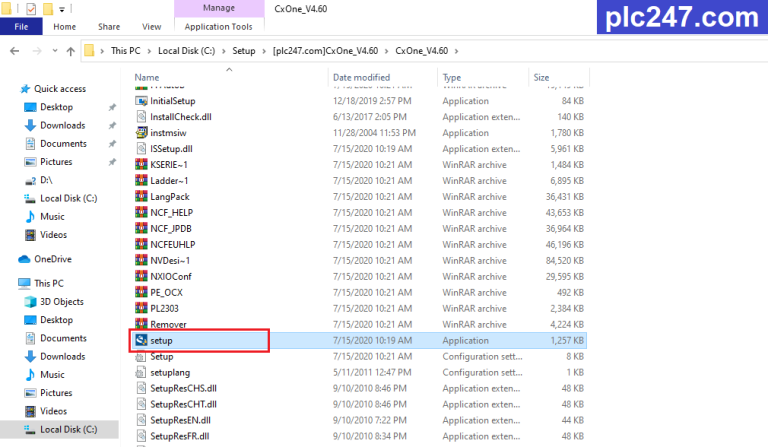Click the 11/28/2004 11:53 PM date cell

(x=374, y=133)
